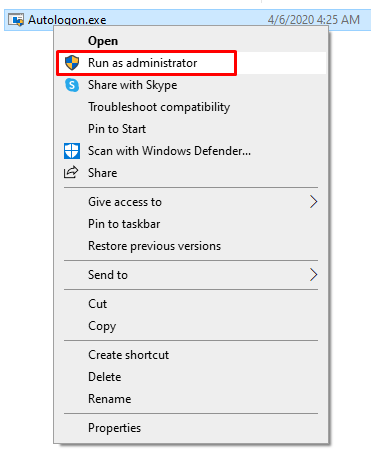
Task: Click the Share arrow icon
Action: click(71, 173)
